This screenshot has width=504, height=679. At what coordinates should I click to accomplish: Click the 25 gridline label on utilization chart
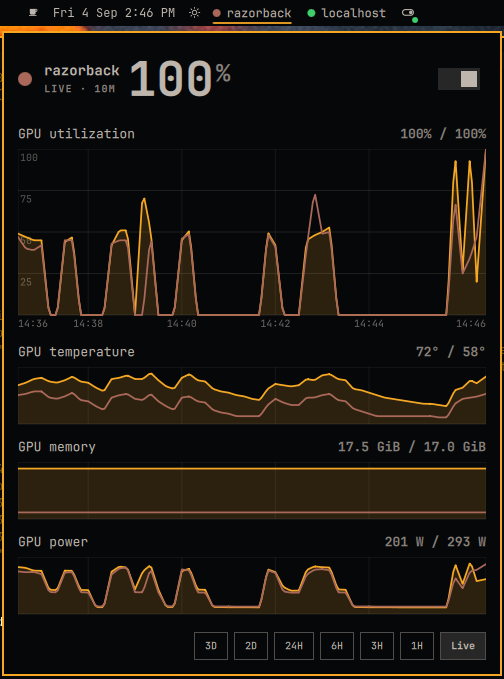click(26, 282)
